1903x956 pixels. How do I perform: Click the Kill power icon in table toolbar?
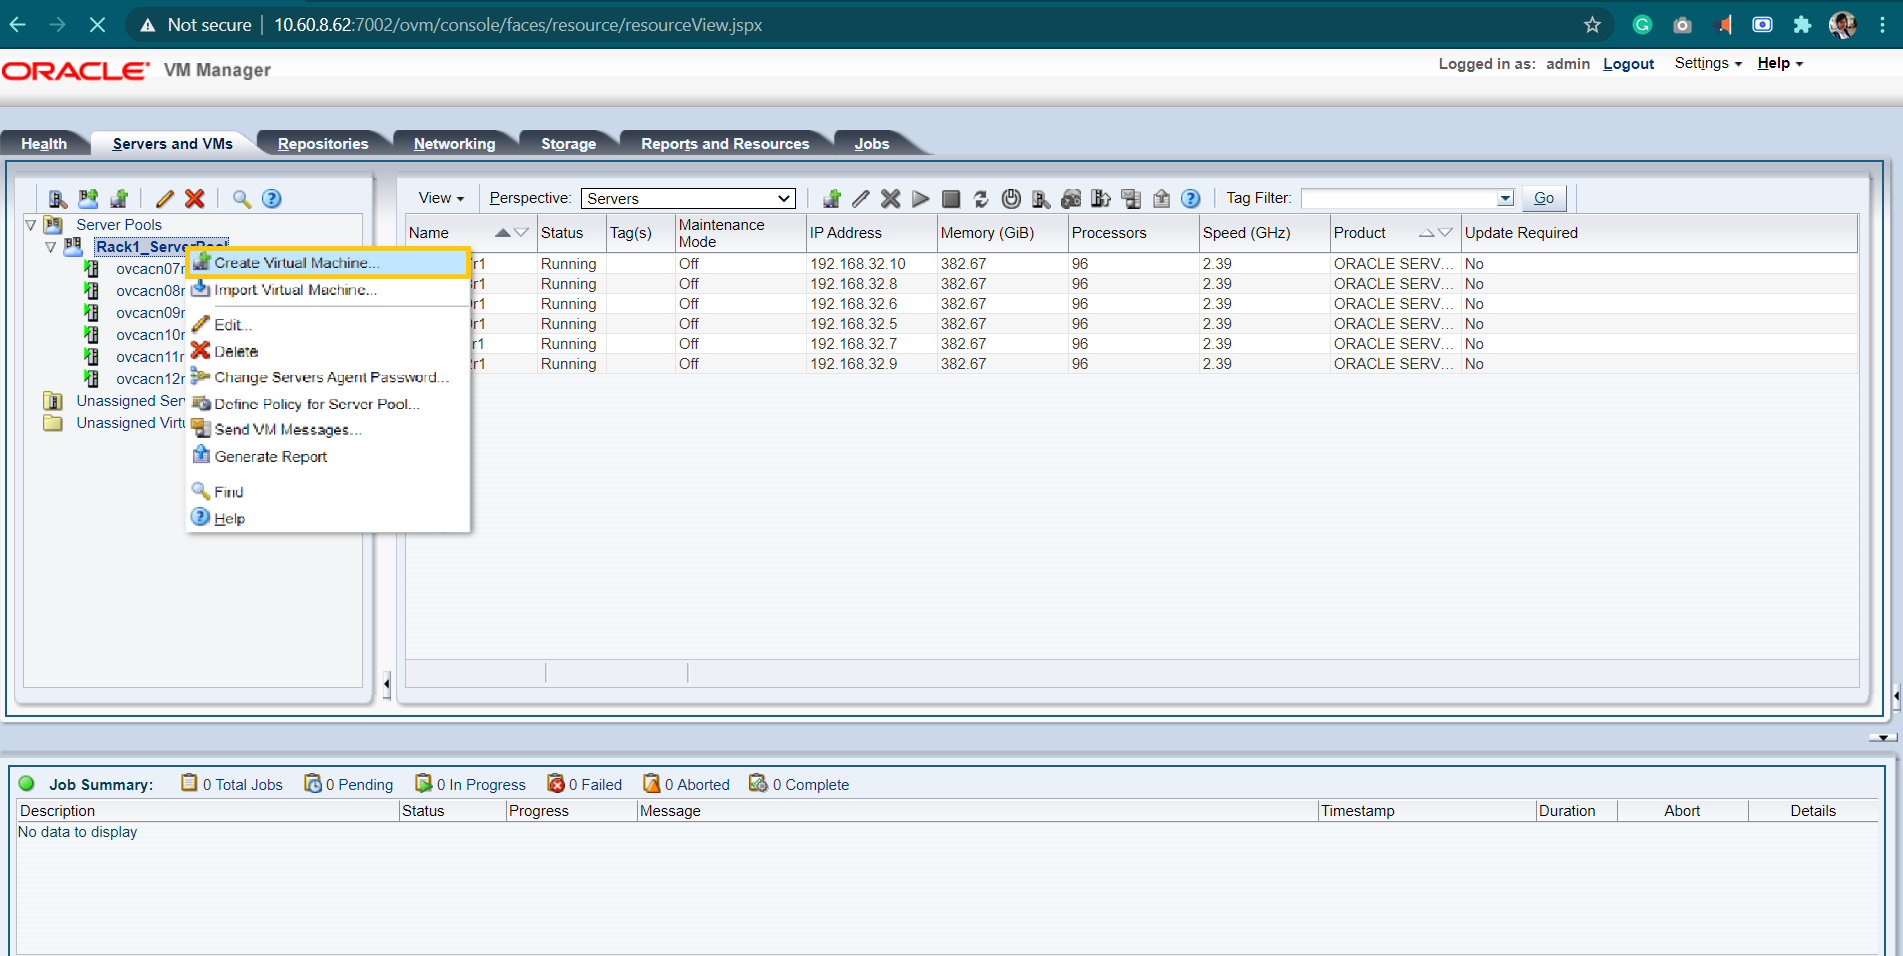(1011, 198)
